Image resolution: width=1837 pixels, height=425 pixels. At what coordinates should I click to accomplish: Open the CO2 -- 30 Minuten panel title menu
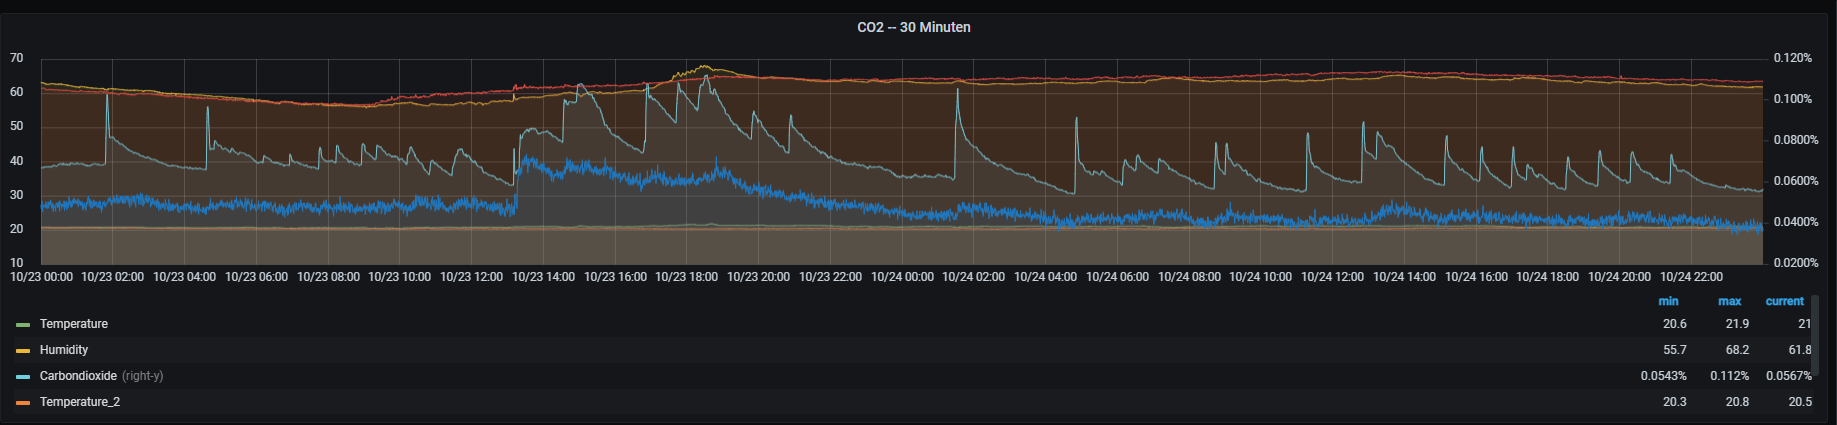(x=913, y=27)
